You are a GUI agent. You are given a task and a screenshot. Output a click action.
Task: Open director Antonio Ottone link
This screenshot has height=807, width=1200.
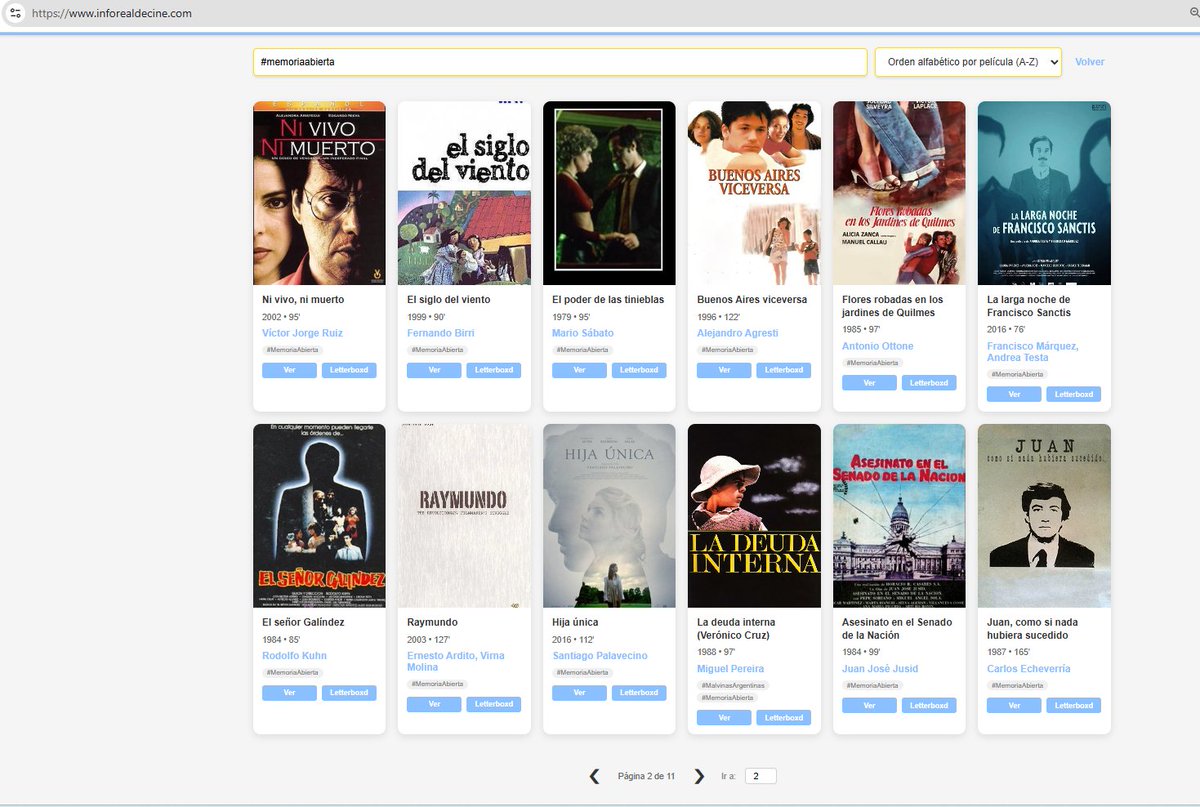pos(878,346)
